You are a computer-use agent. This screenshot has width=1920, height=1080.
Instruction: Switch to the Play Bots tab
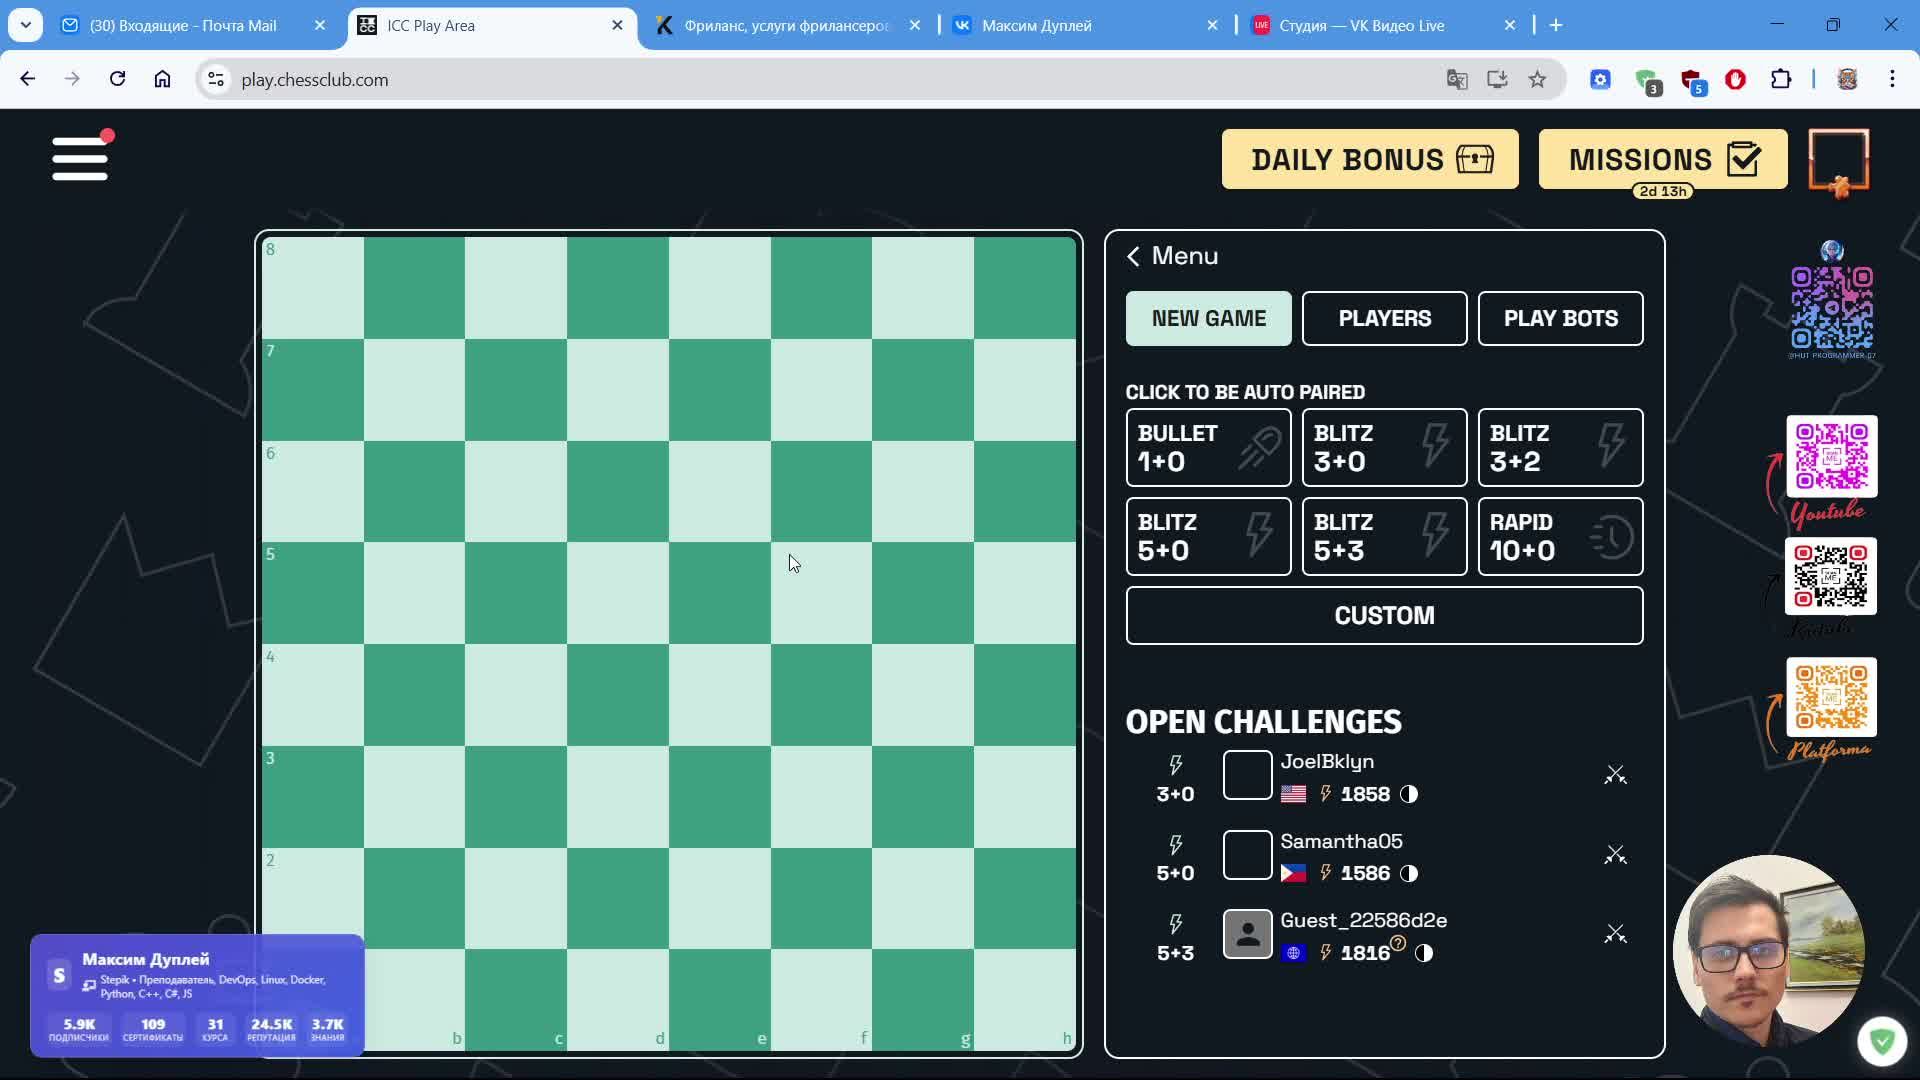tap(1560, 318)
